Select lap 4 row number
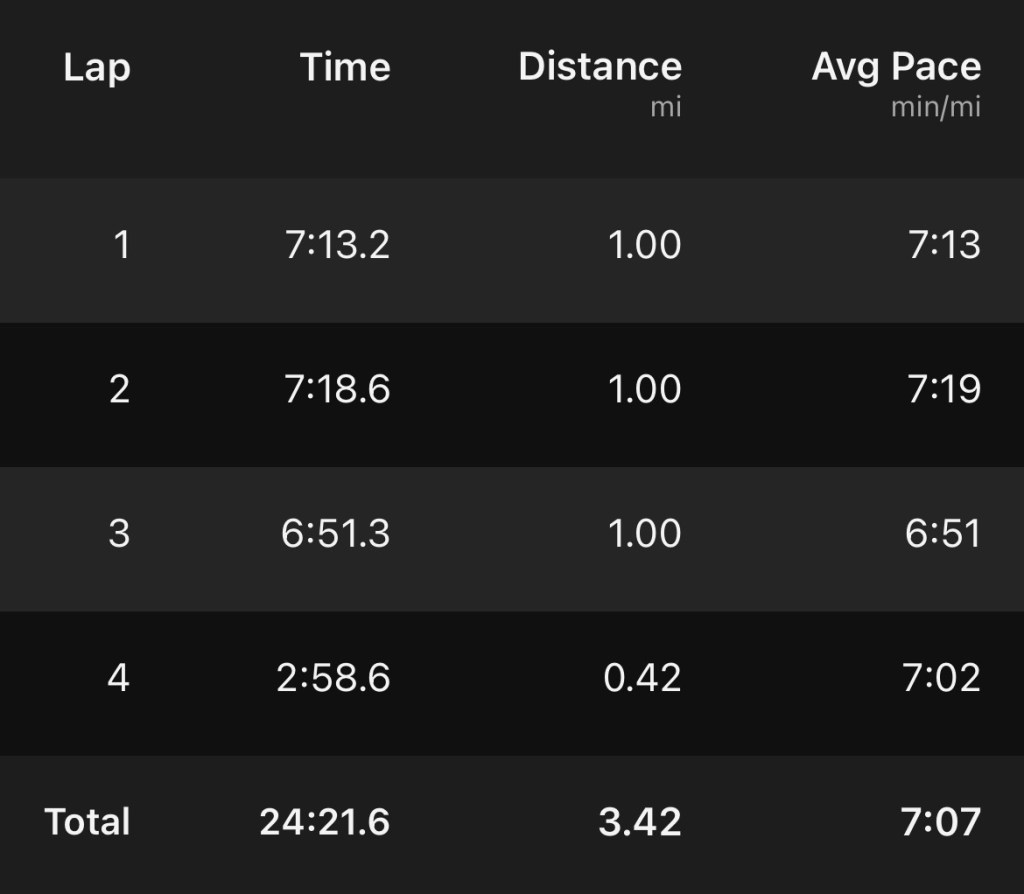 (118, 678)
